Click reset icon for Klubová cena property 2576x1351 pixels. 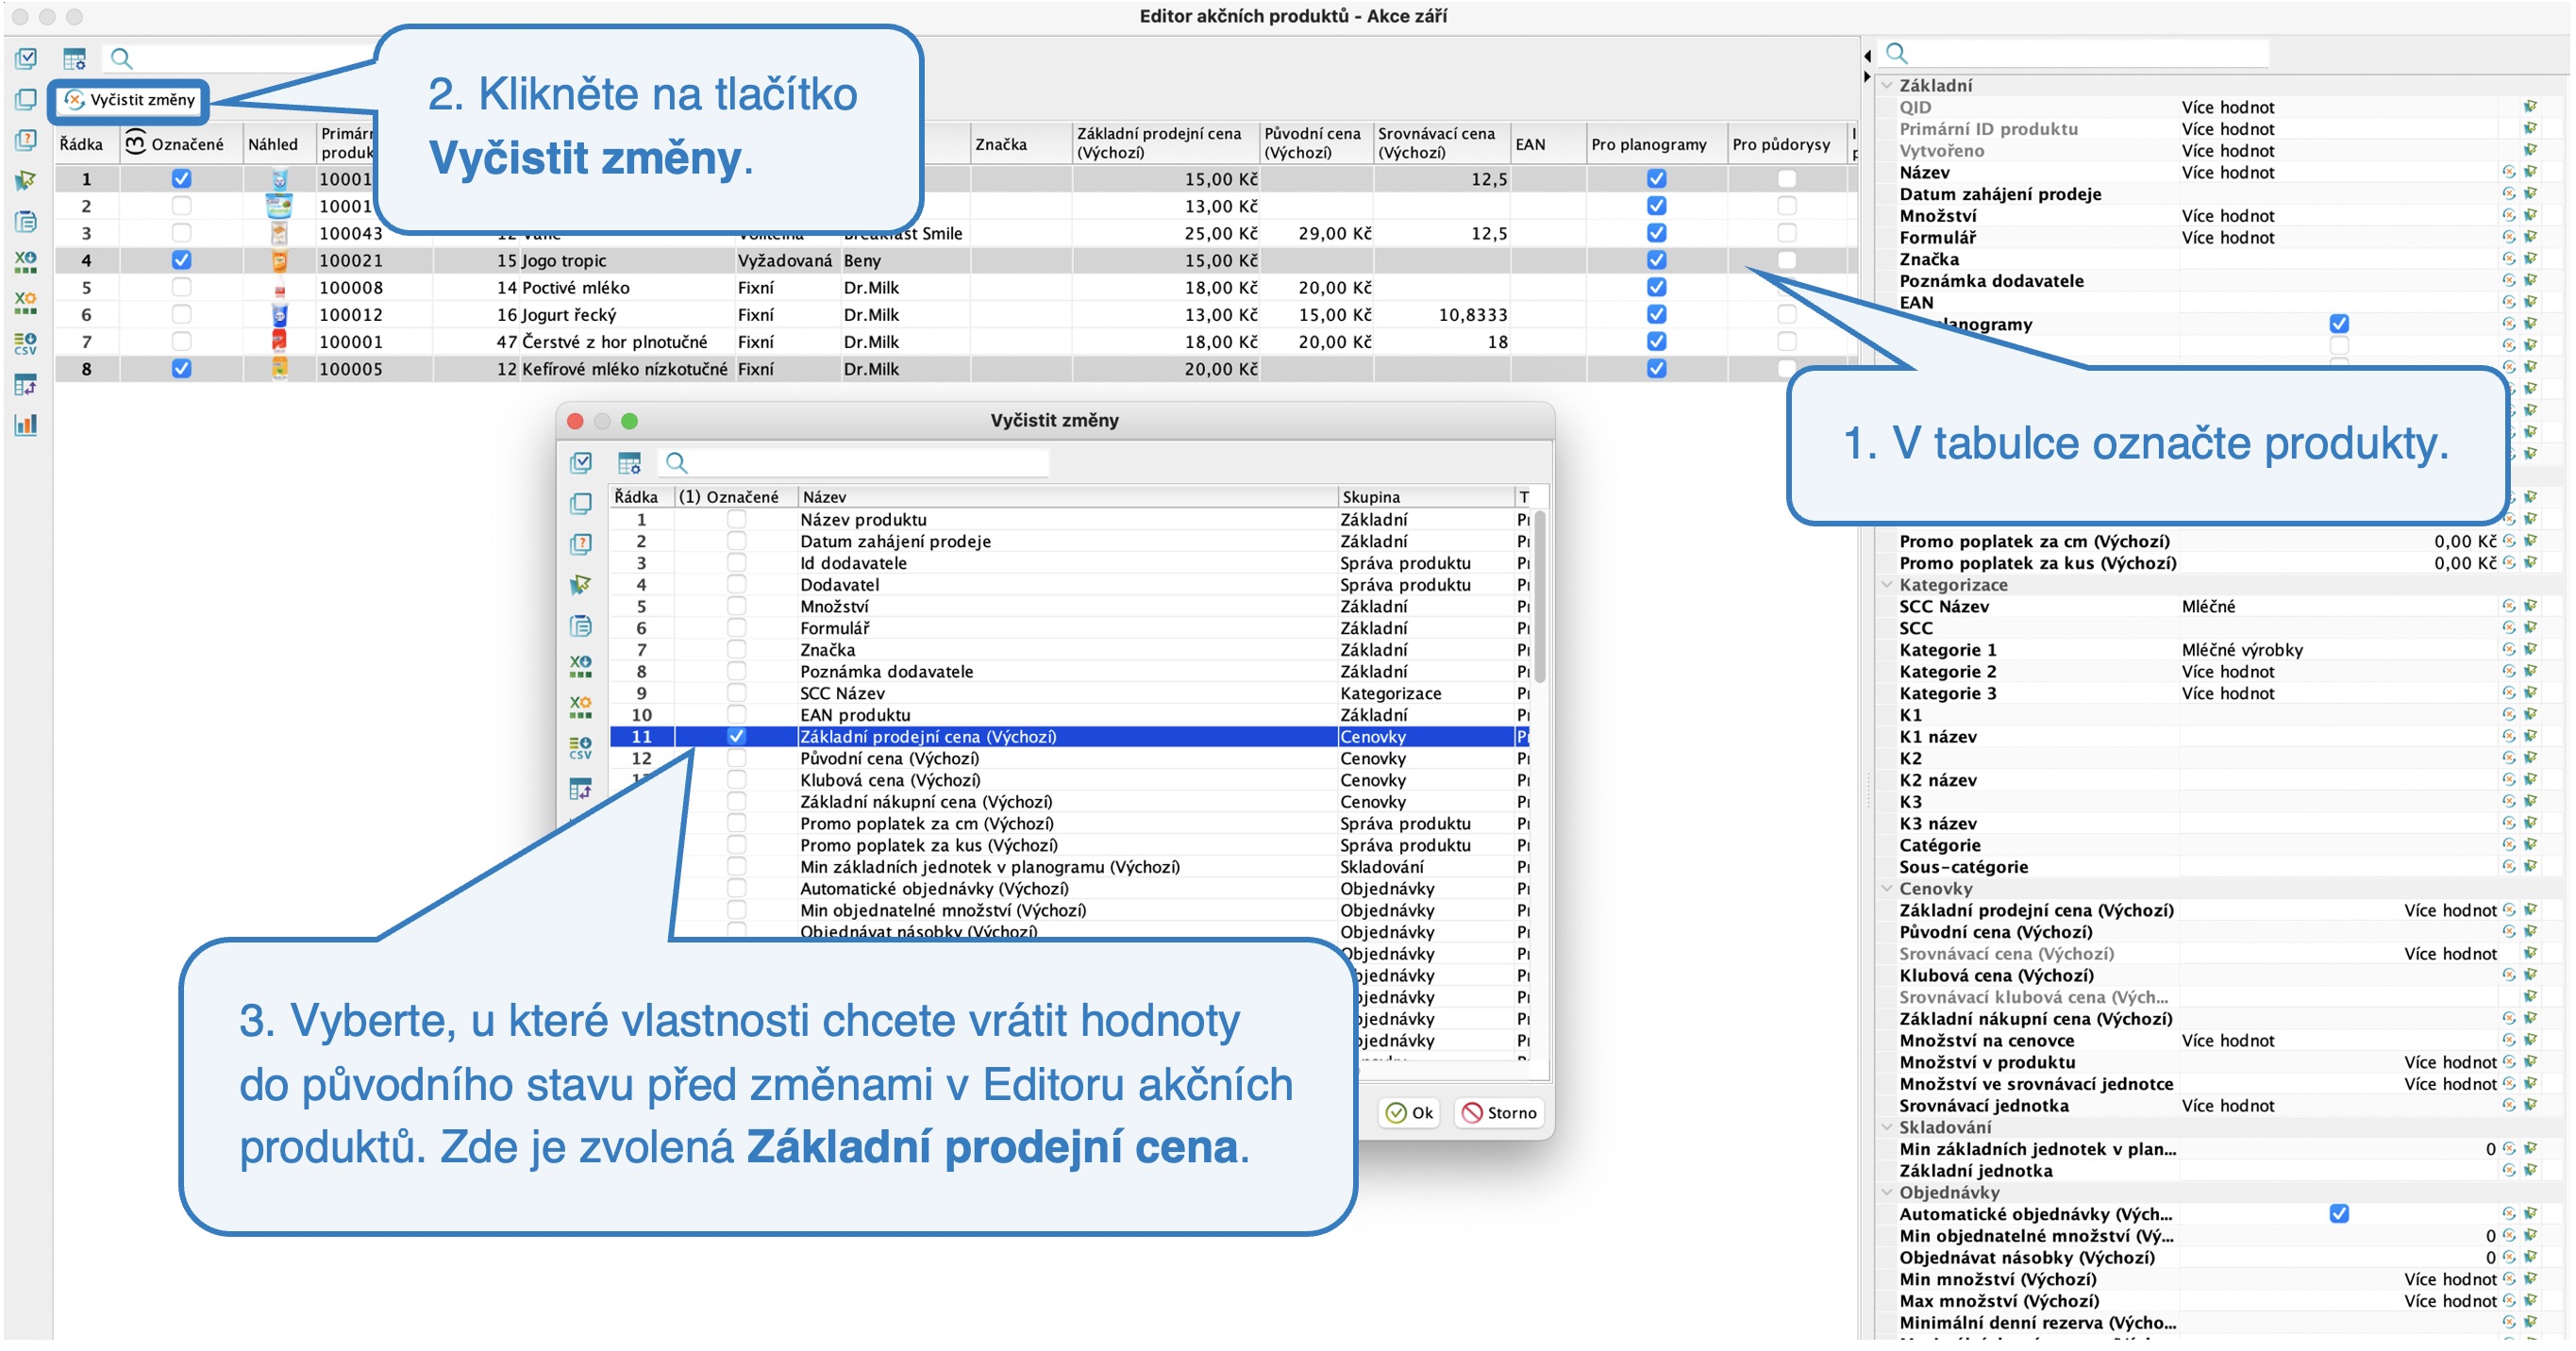2508,975
